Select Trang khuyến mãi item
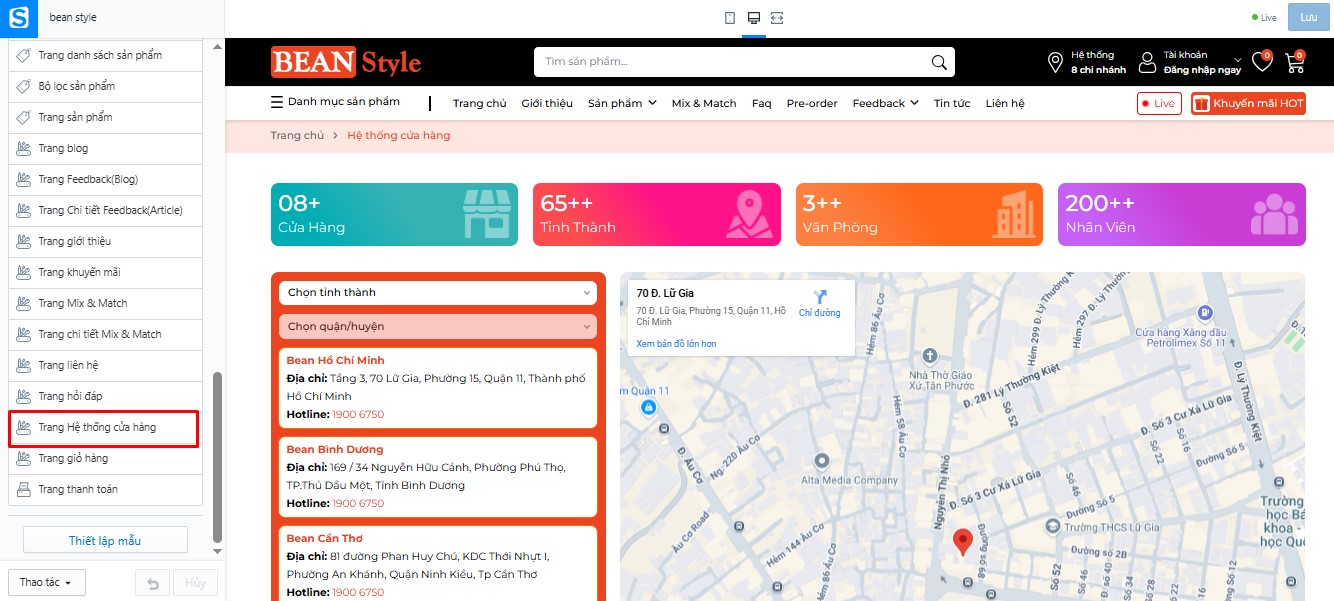This screenshot has height=601, width=1334. (x=105, y=272)
